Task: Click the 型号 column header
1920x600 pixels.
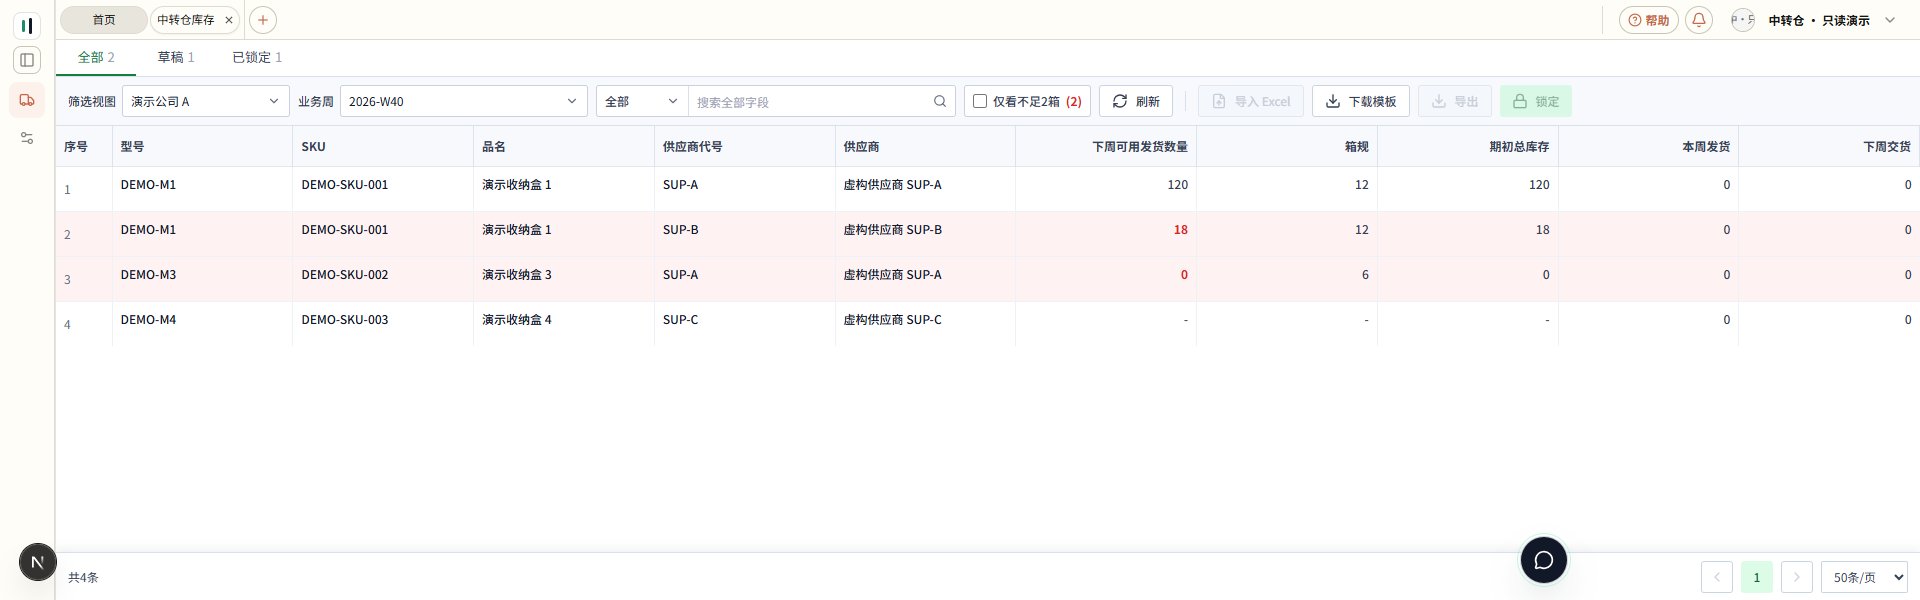Action: [x=202, y=146]
